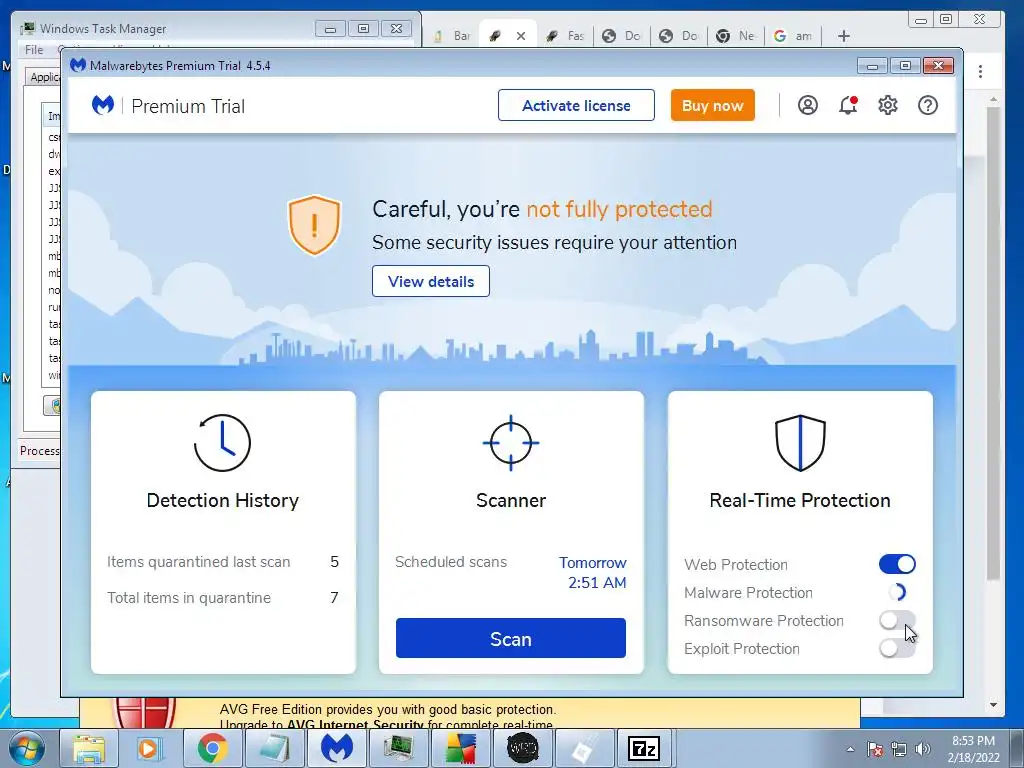Open Windows Media Player taskbar icon
This screenshot has height=768, width=1024.
point(149,748)
